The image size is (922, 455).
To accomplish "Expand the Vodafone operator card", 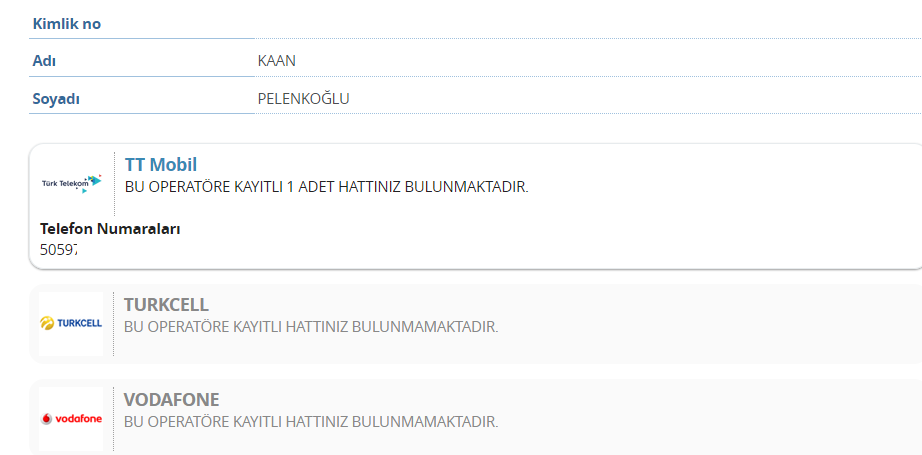I will pos(476,417).
